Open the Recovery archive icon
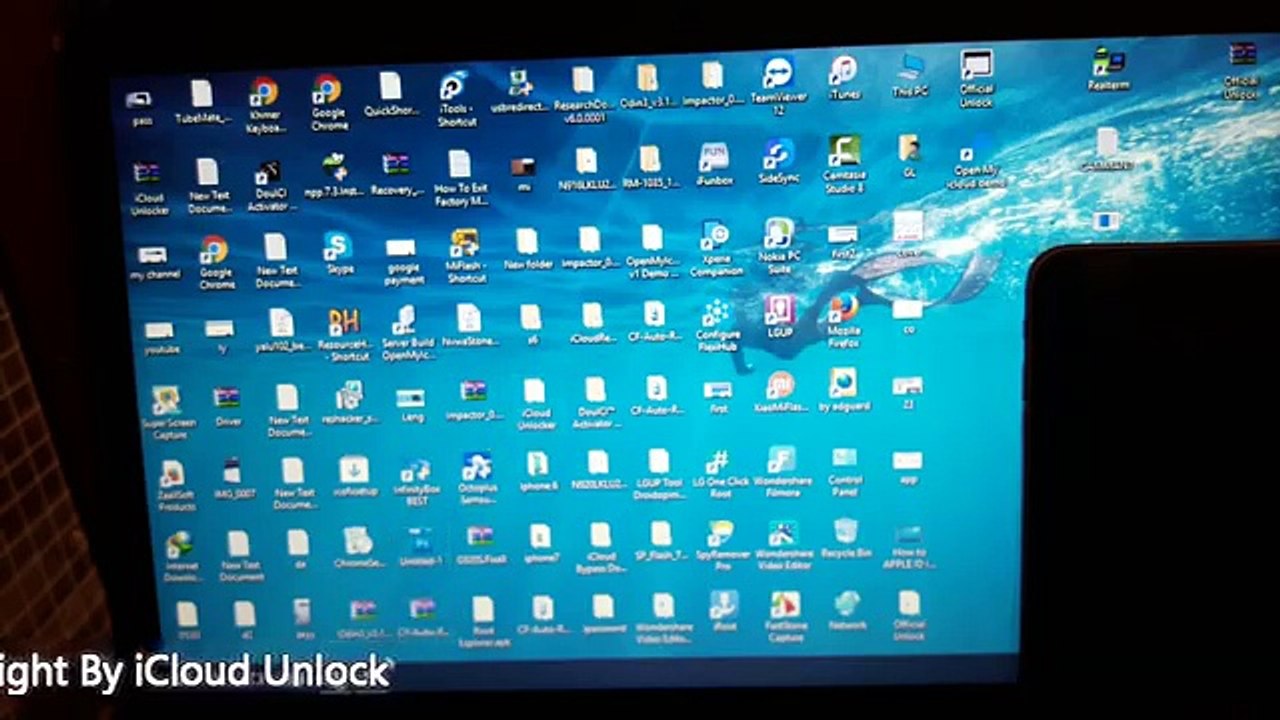Viewport: 1280px width, 720px height. point(396,173)
